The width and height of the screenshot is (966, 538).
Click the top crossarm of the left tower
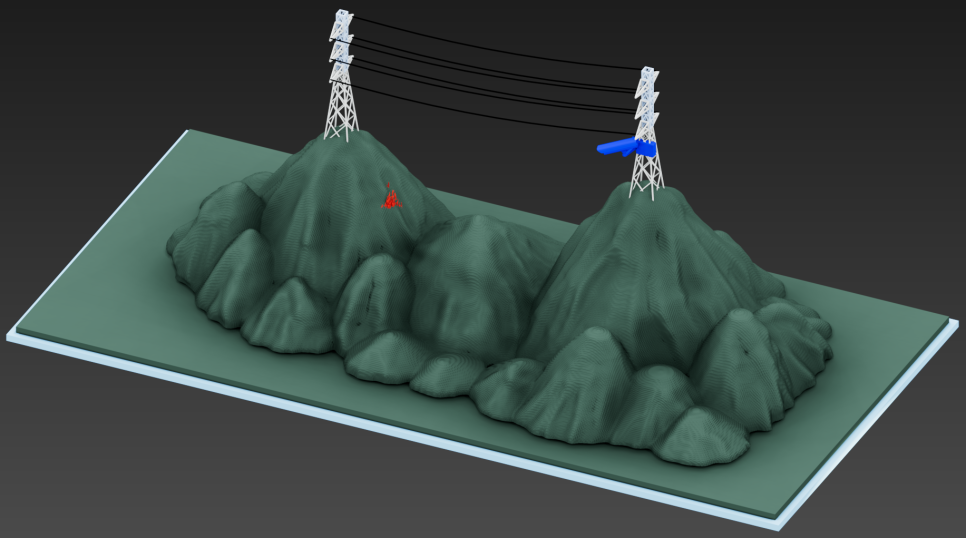pos(342,20)
